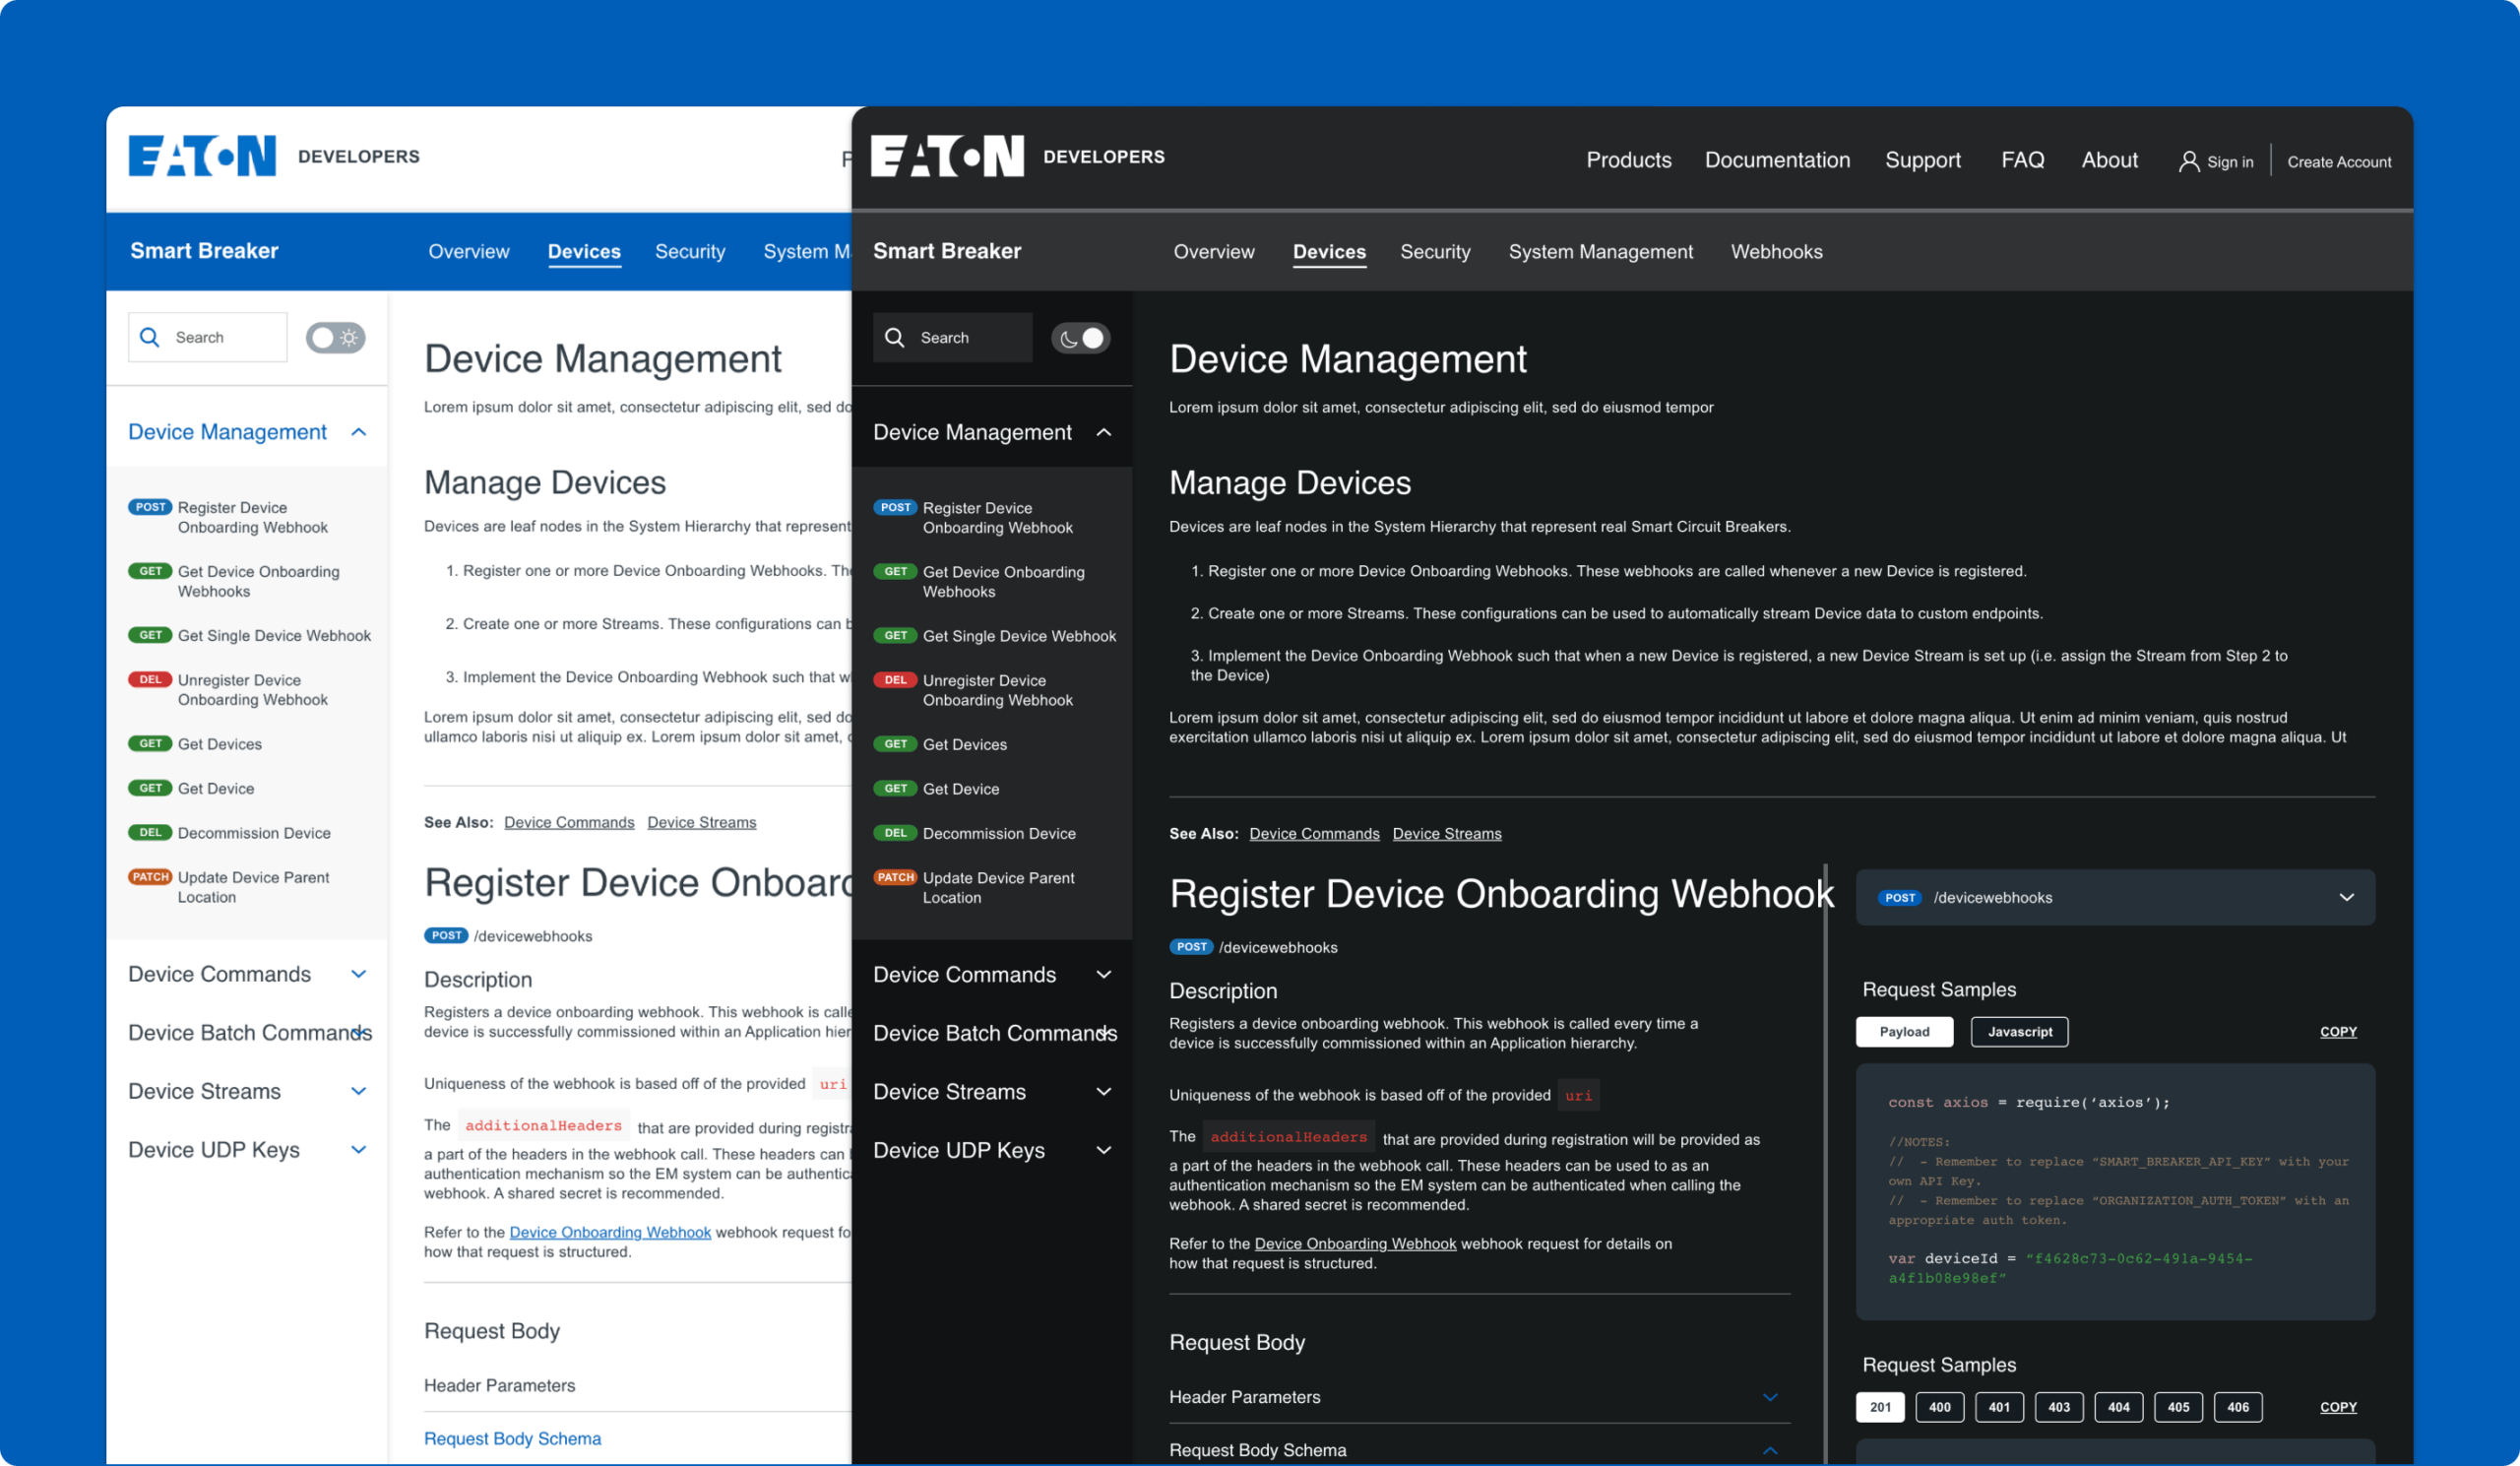
Task: Click the Create Account link
Action: tap(2339, 161)
